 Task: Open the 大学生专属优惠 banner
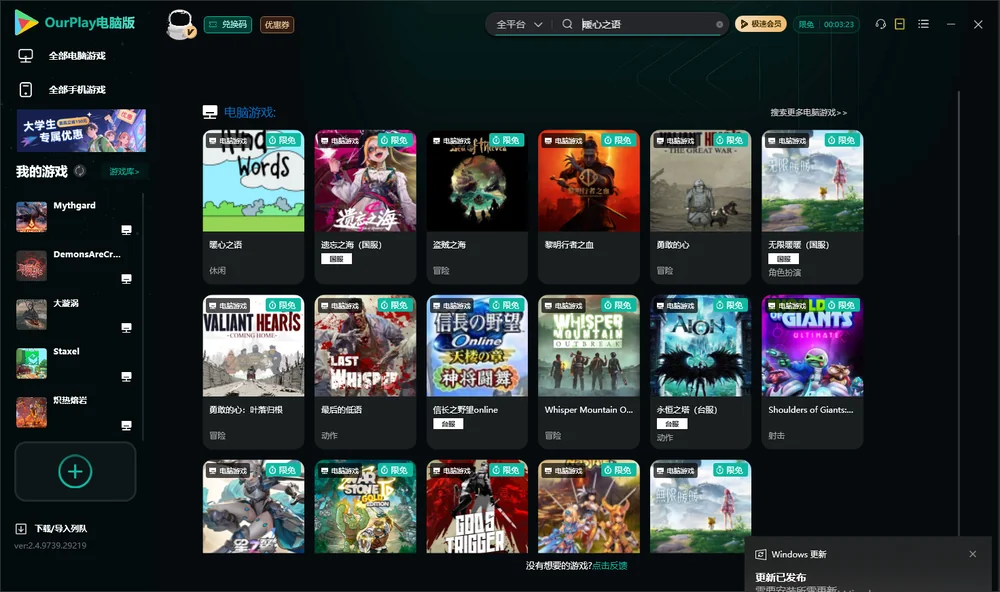coord(82,131)
